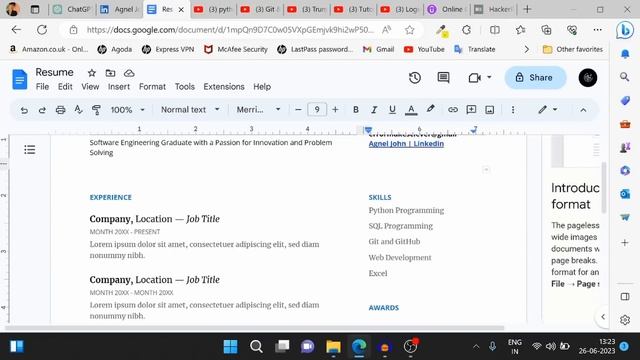Insert a link from the toolbar
This screenshot has width=640, height=360.
pos(453,109)
